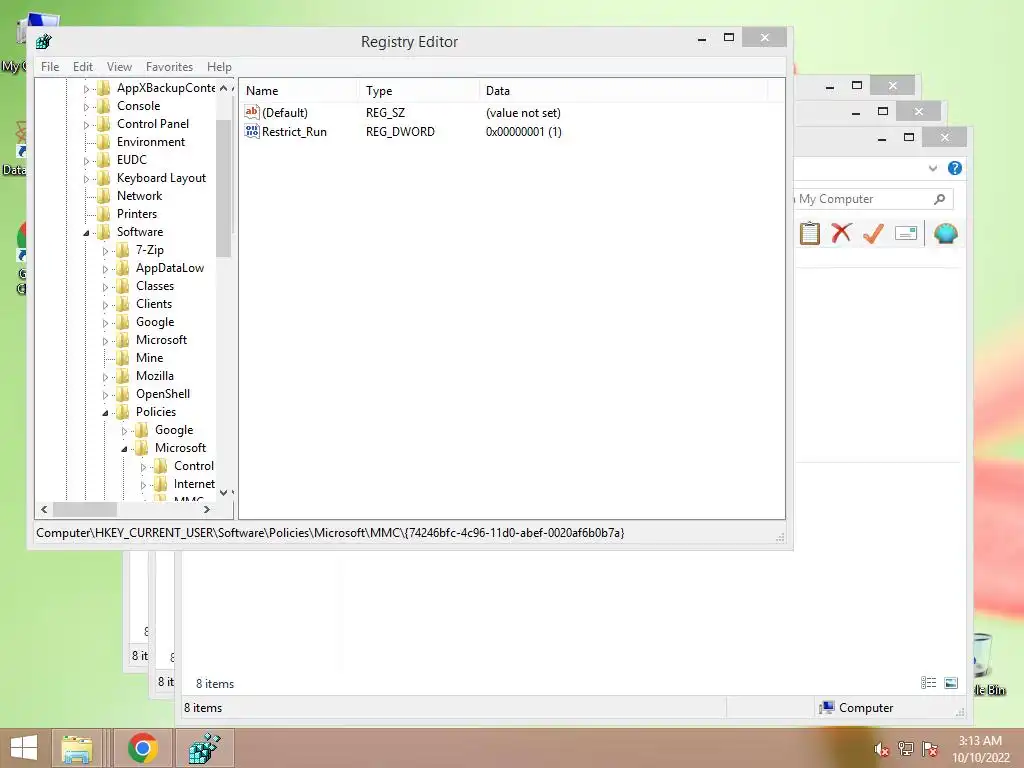Click the Registry Editor title bar icon
Screen dimensions: 1024x768
click(44, 42)
